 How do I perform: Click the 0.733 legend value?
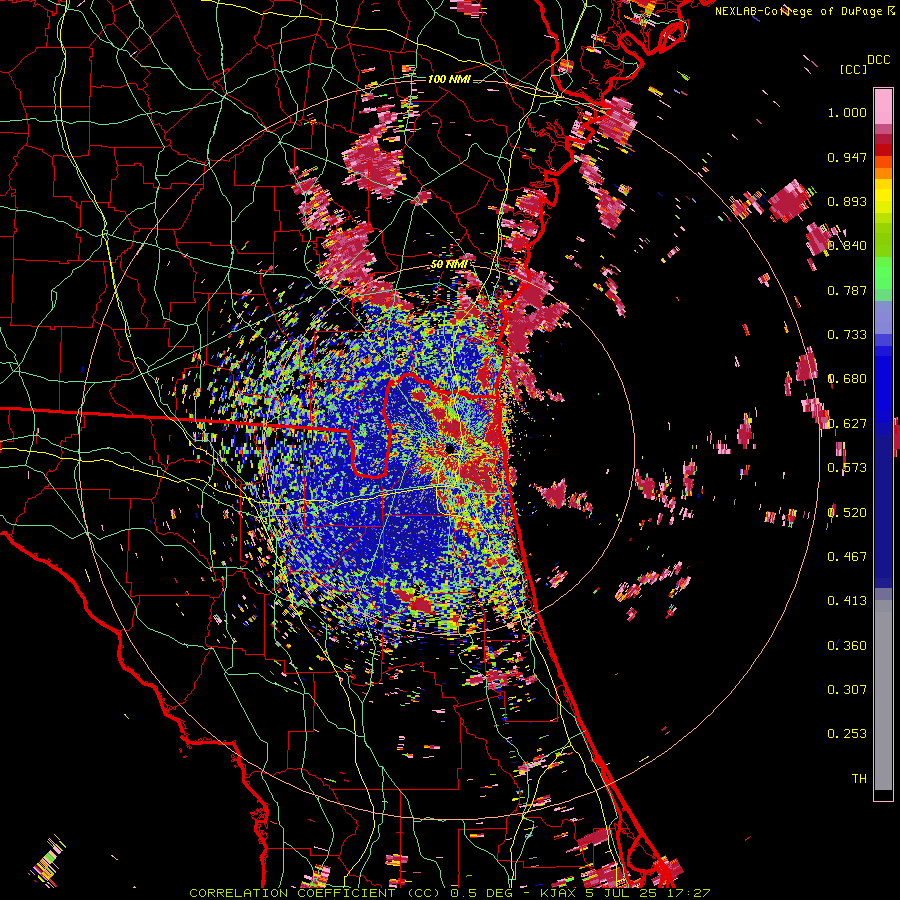click(x=847, y=335)
